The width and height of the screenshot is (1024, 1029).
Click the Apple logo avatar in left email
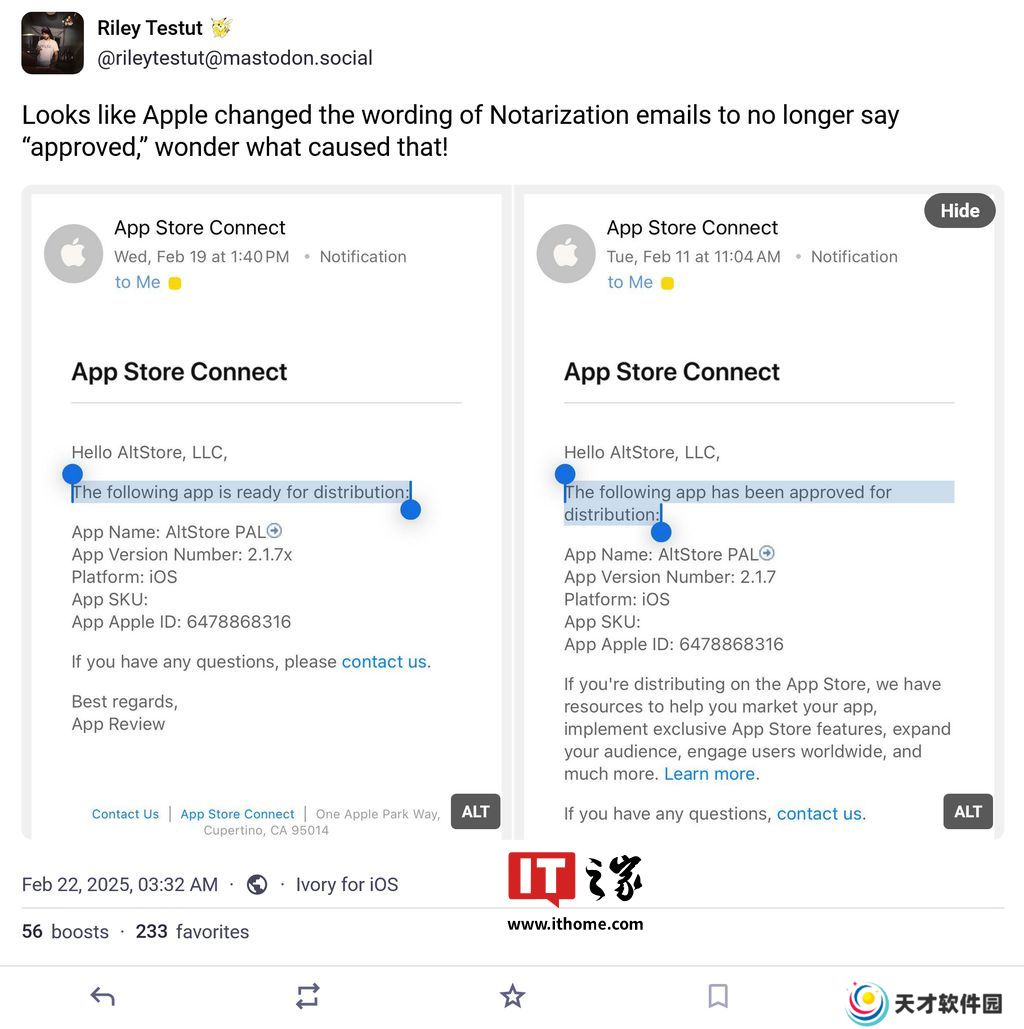[x=74, y=253]
